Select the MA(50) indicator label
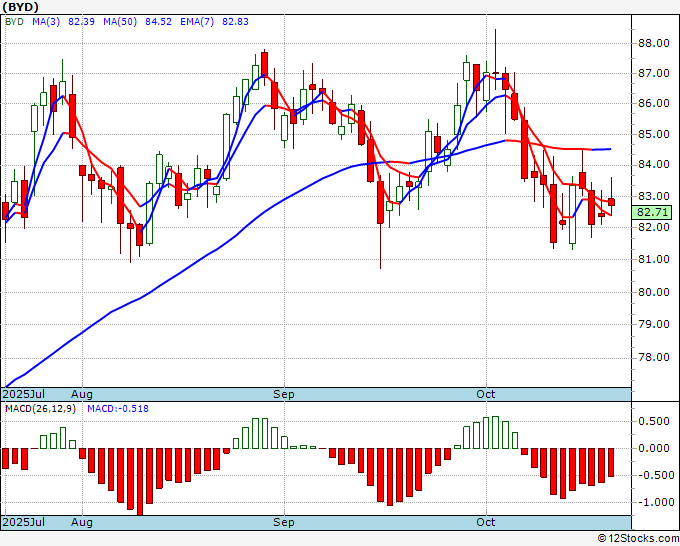Image resolution: width=680 pixels, height=546 pixels. point(120,22)
